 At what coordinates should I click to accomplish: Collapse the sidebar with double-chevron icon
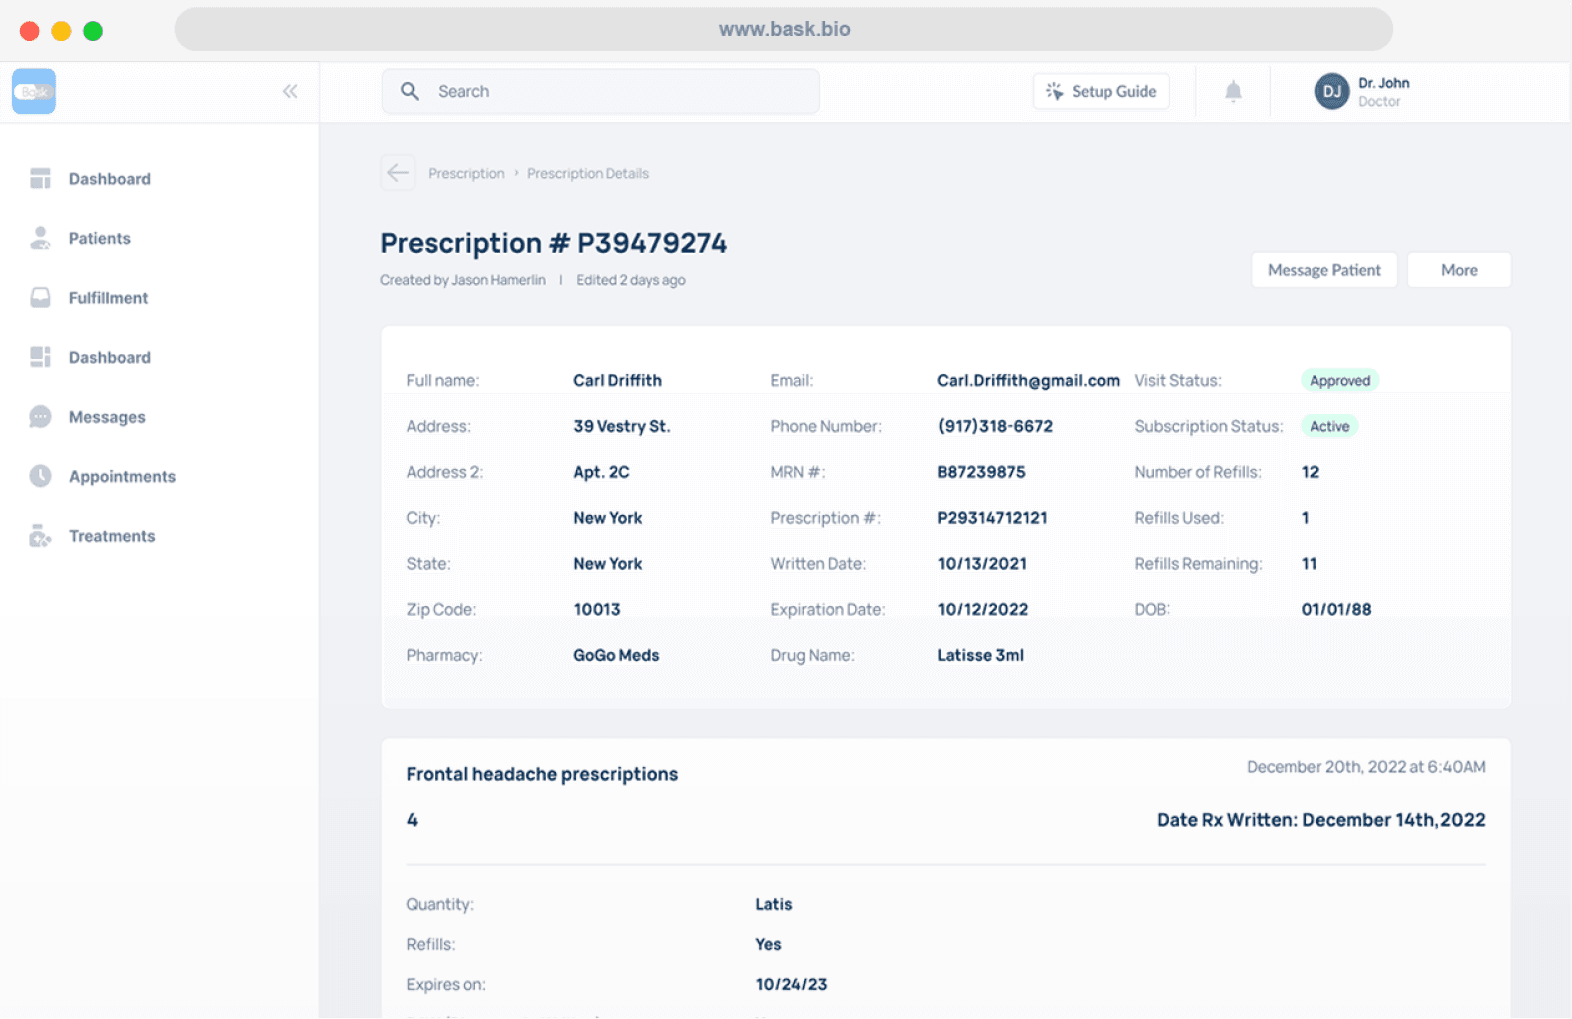coord(290,92)
